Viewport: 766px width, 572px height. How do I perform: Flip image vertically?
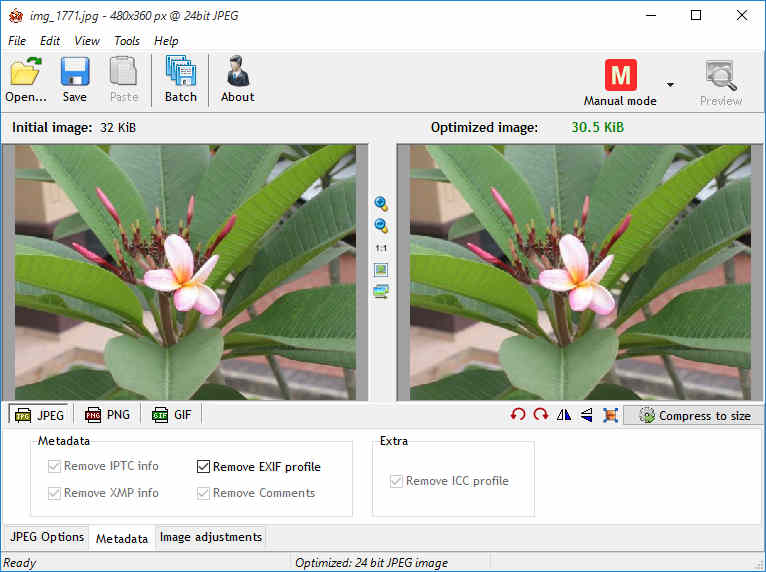587,415
